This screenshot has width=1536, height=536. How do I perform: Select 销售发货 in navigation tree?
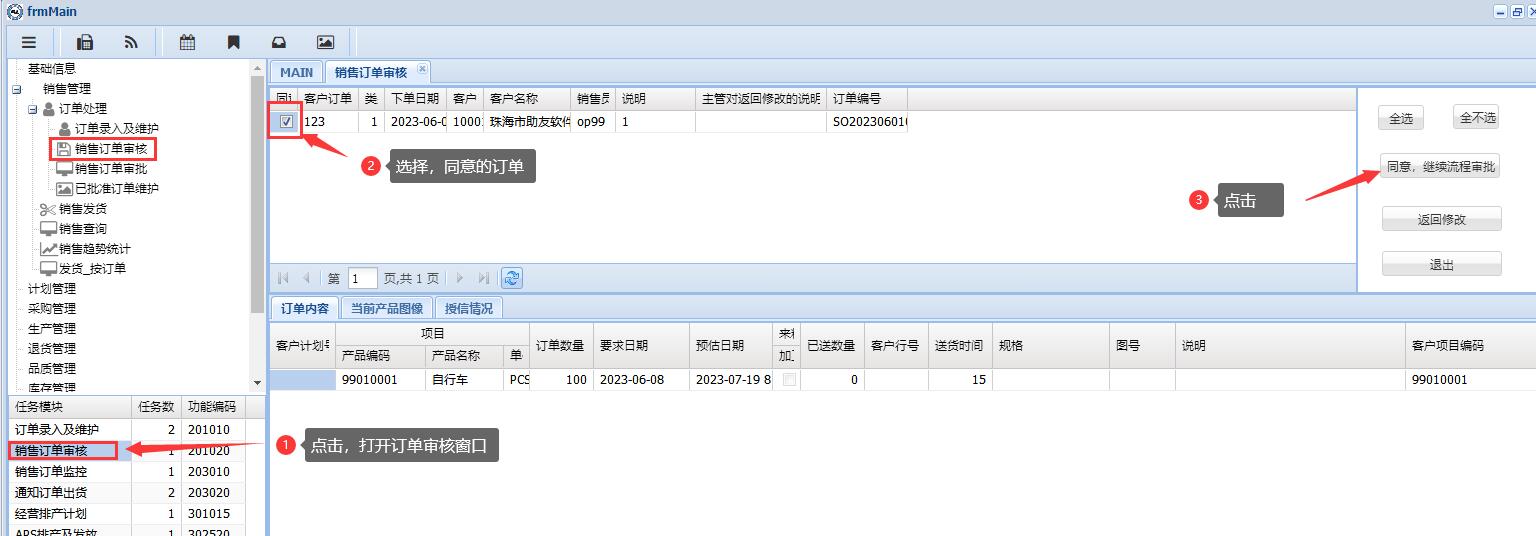click(83, 209)
